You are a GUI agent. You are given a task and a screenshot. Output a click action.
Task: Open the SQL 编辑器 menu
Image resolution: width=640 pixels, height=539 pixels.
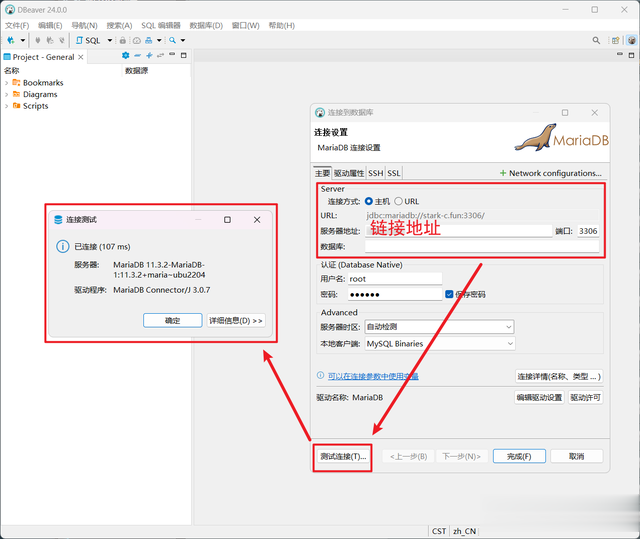pyautogui.click(x=161, y=25)
